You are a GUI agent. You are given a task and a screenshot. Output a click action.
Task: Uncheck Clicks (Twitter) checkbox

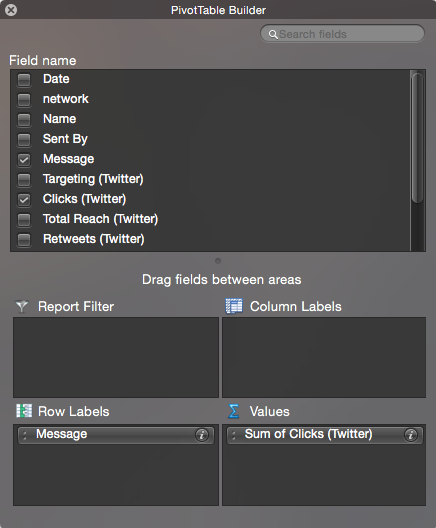pyautogui.click(x=24, y=200)
